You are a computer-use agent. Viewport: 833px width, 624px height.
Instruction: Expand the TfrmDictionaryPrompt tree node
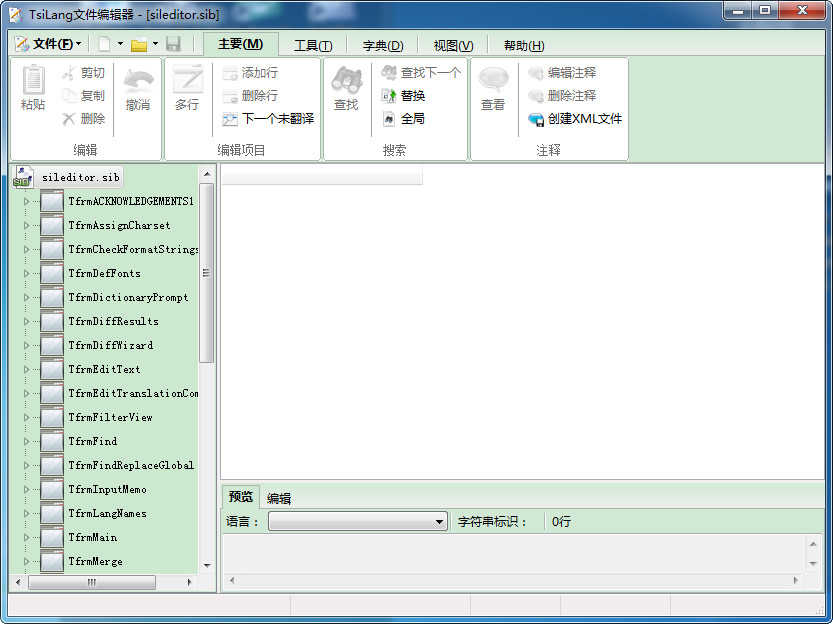coord(26,297)
